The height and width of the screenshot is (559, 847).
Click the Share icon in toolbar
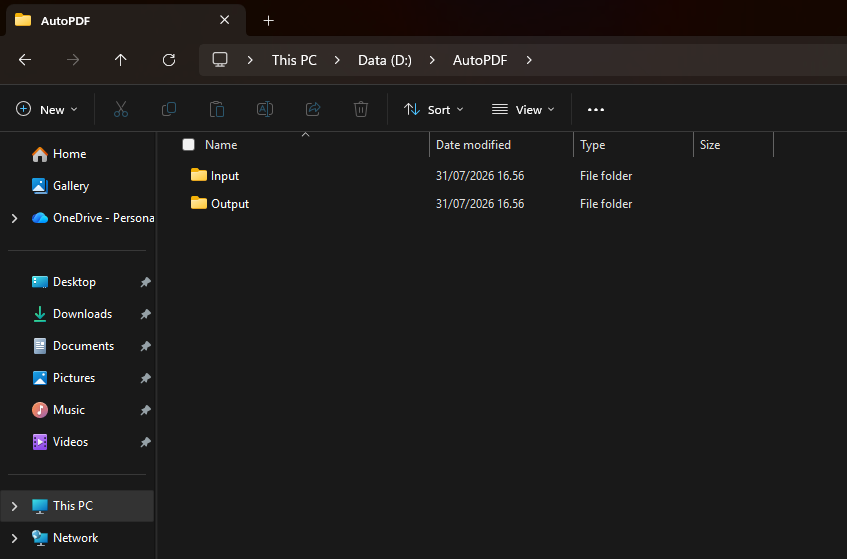tap(313, 110)
